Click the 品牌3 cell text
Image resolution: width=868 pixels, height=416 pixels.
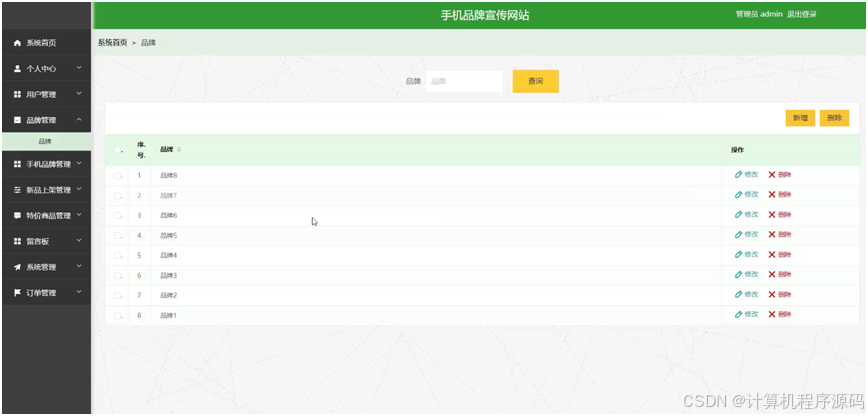168,275
